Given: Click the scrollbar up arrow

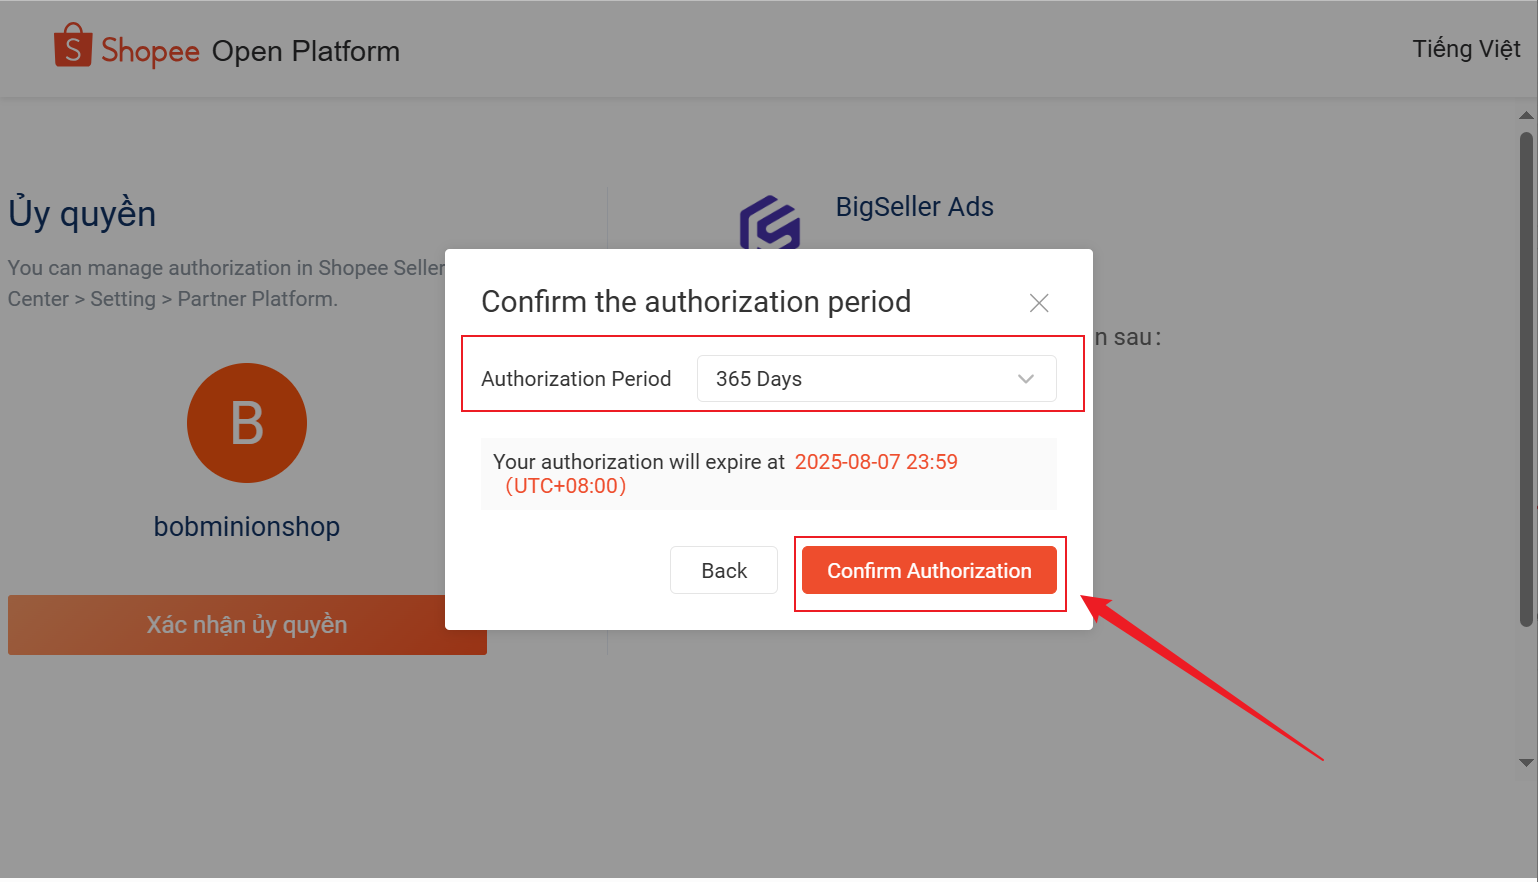Looking at the screenshot, I should click(1526, 115).
